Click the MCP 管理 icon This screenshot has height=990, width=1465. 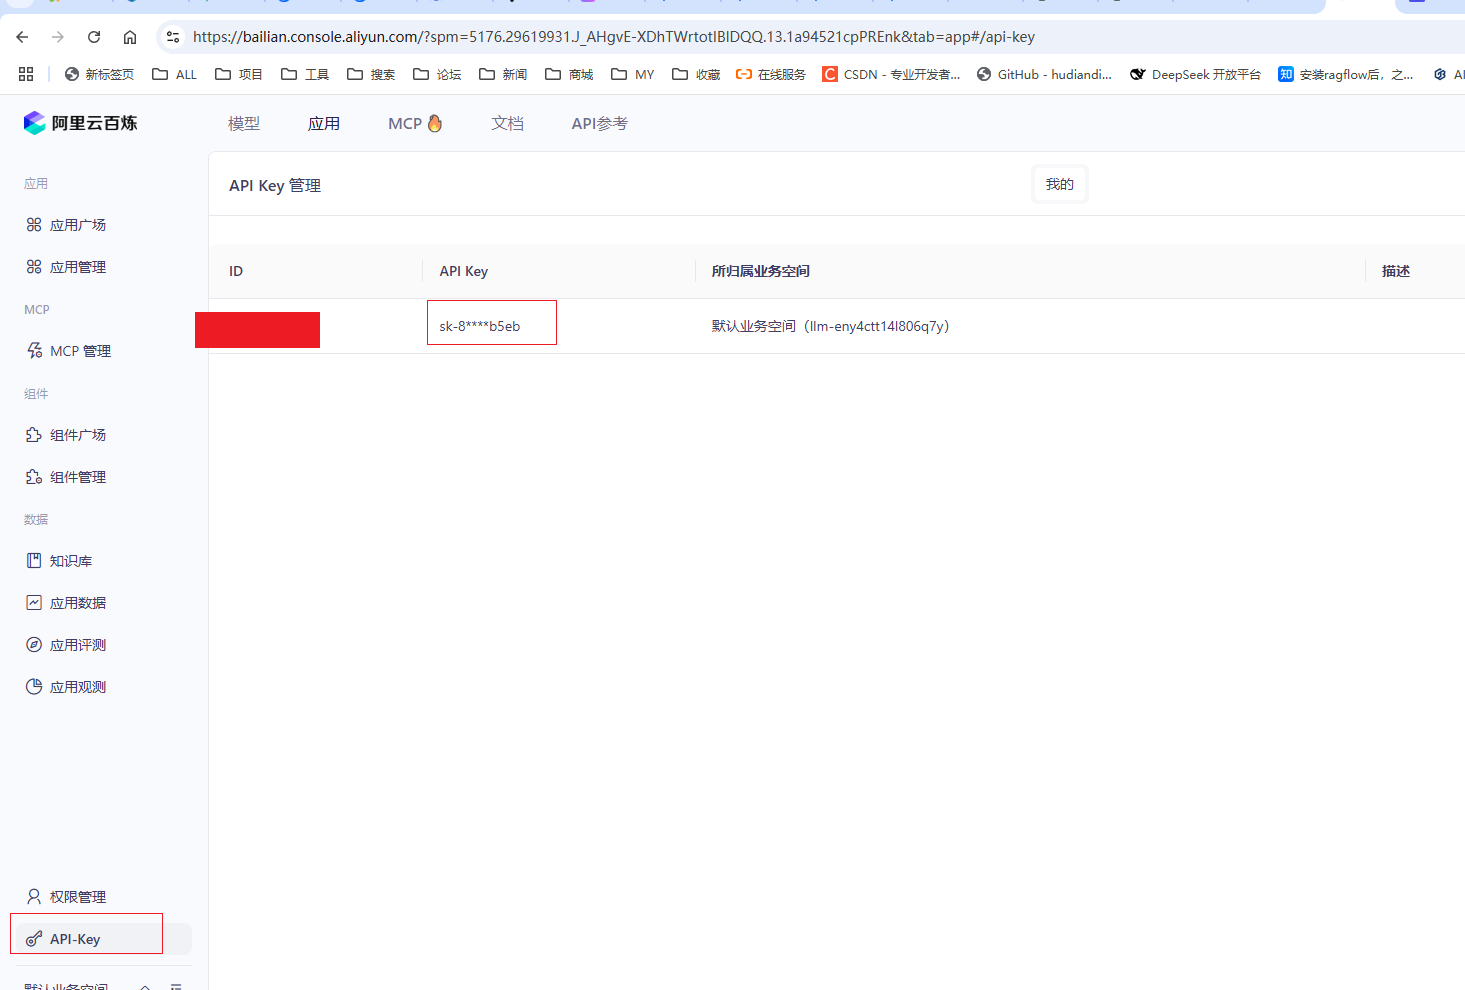pos(34,351)
